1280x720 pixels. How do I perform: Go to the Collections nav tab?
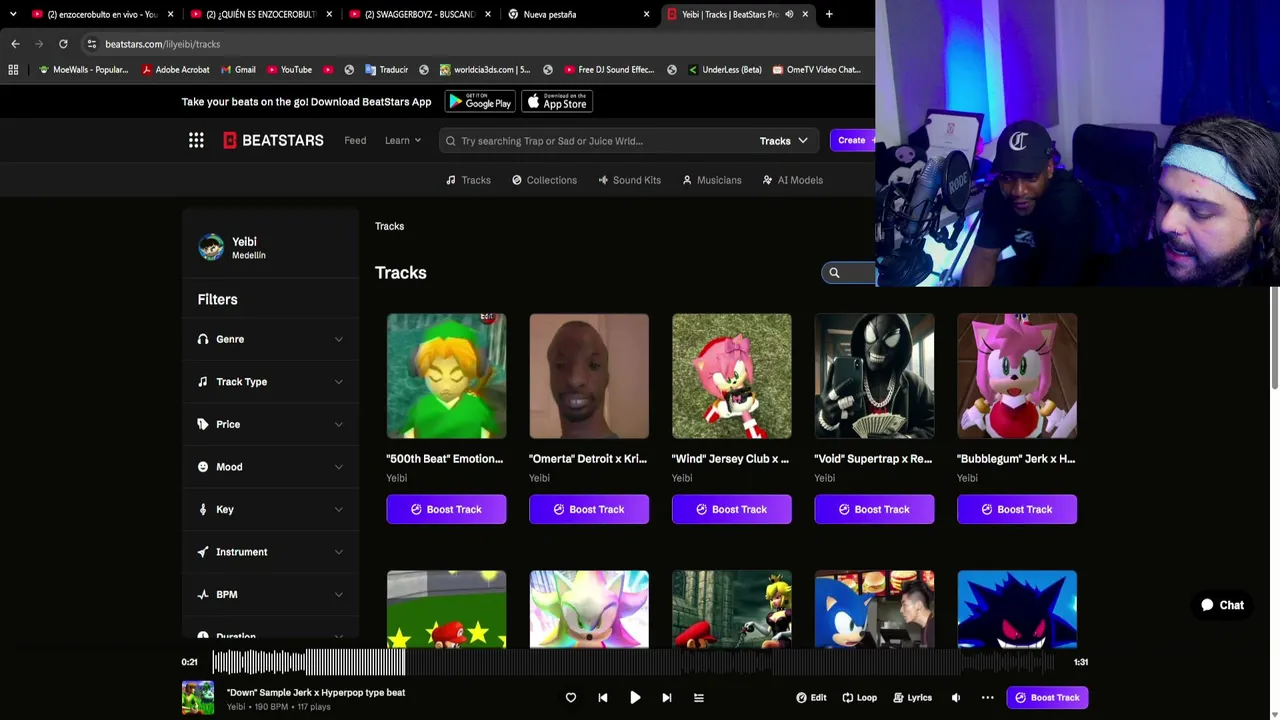(544, 180)
